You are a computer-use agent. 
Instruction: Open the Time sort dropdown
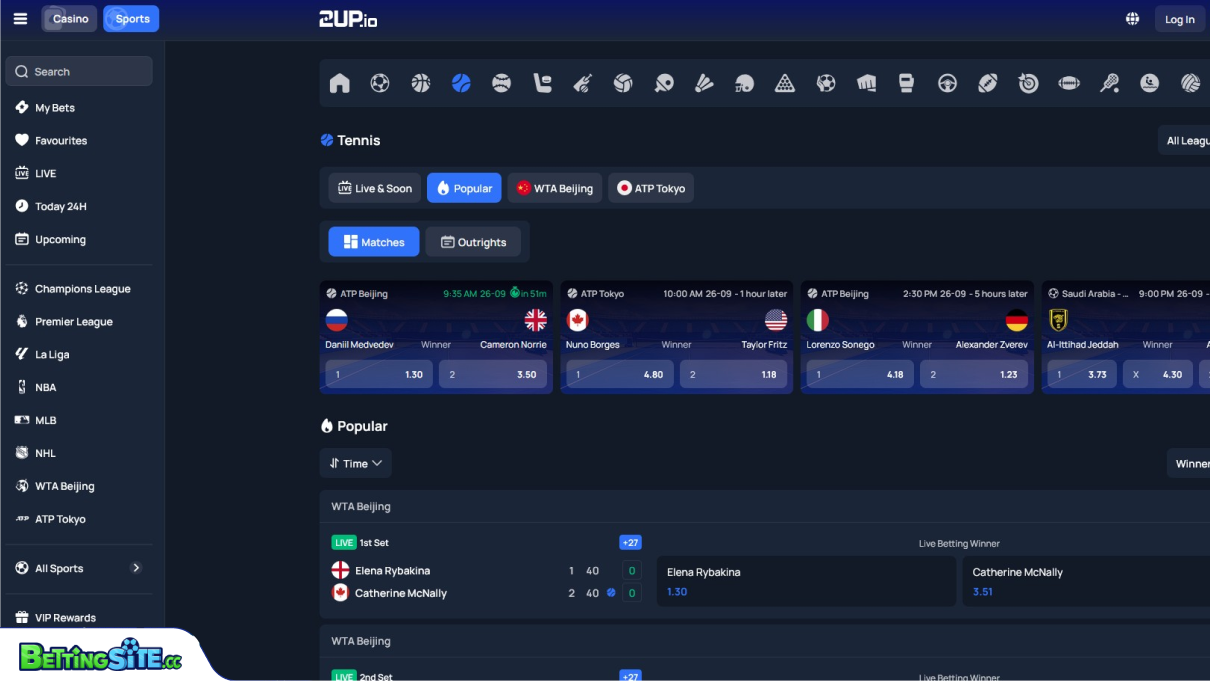355,463
